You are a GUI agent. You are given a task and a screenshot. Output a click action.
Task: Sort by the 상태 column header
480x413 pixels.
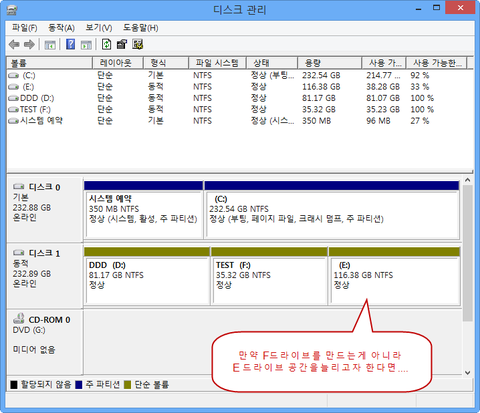pyautogui.click(x=272, y=63)
